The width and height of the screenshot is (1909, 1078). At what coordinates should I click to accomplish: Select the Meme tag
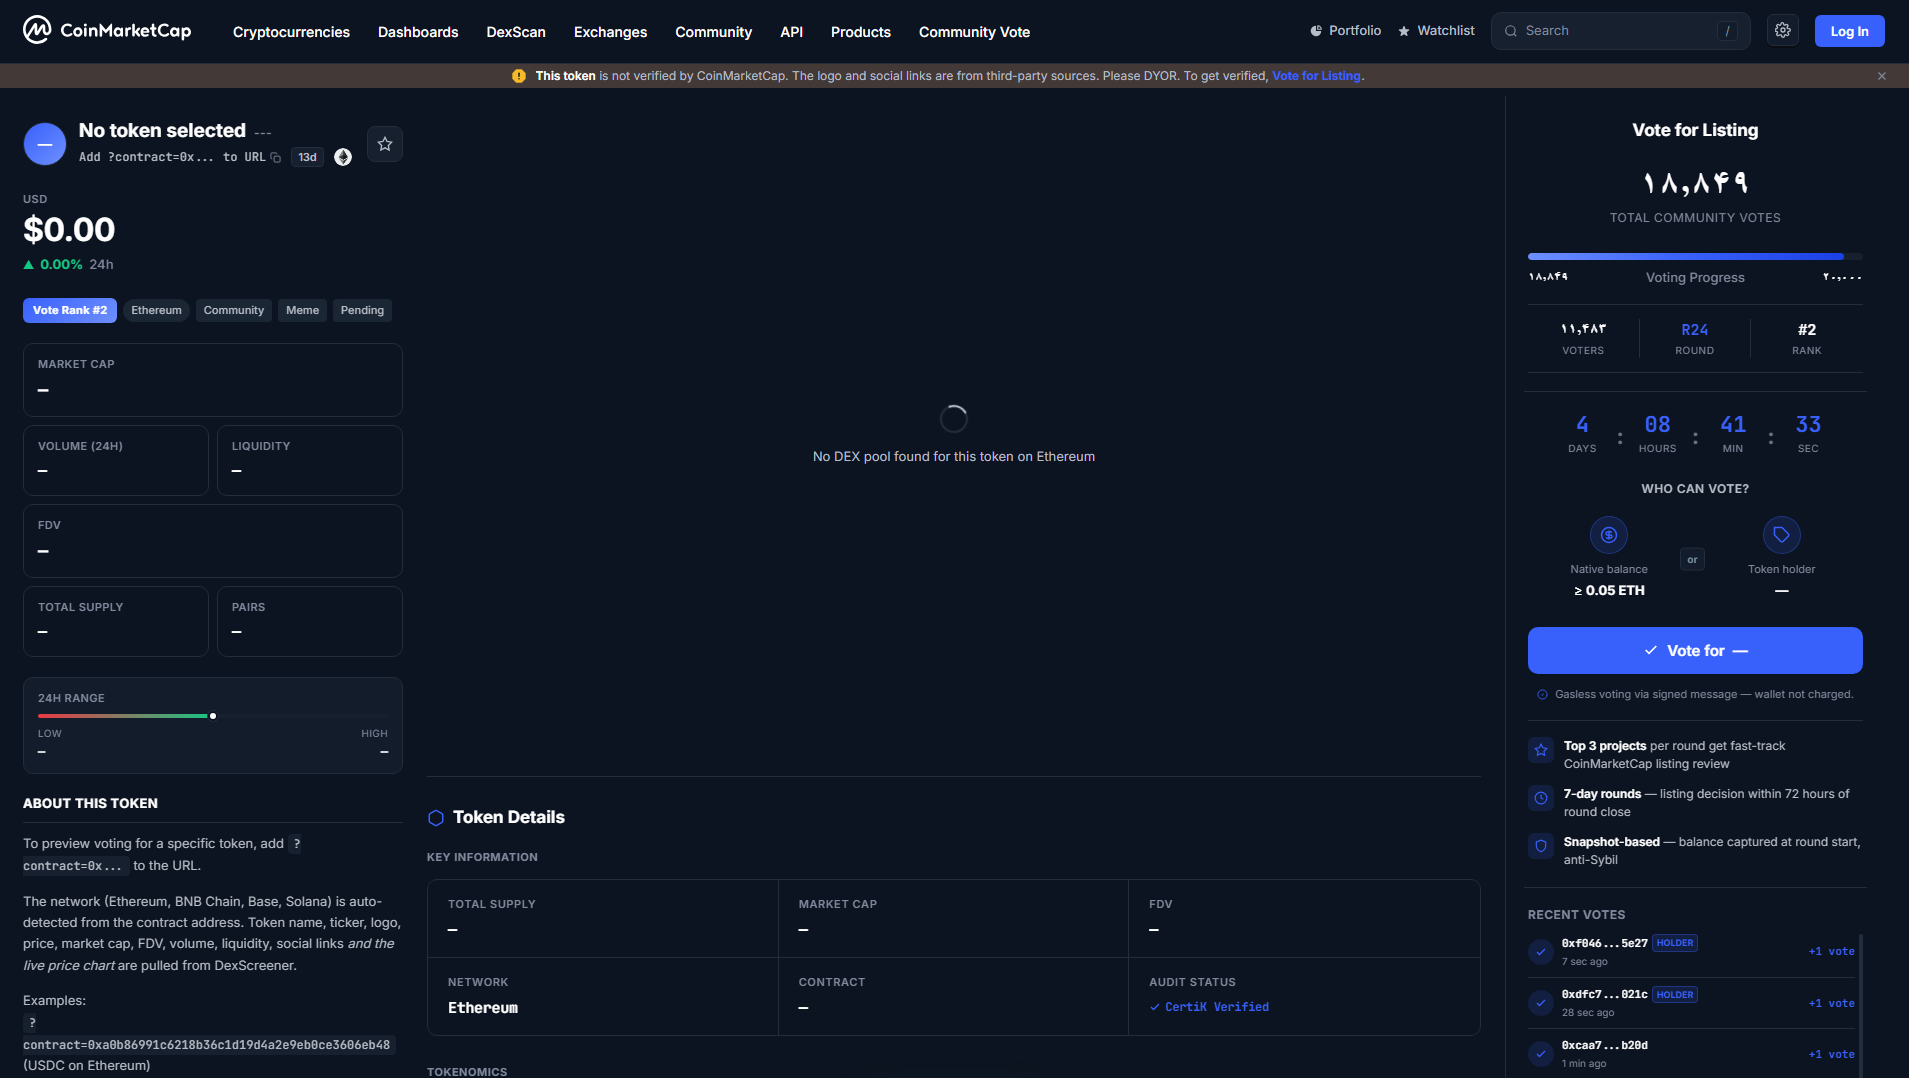point(302,311)
